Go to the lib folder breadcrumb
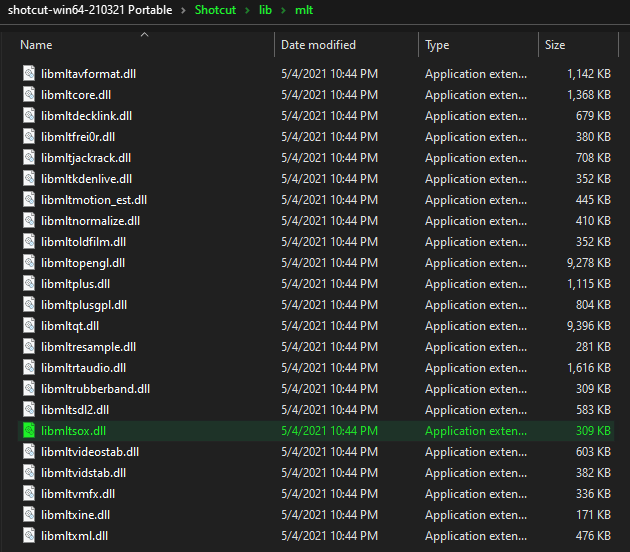 [265, 10]
